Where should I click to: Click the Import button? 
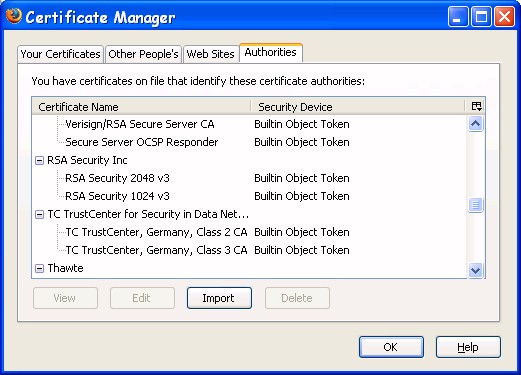point(219,298)
